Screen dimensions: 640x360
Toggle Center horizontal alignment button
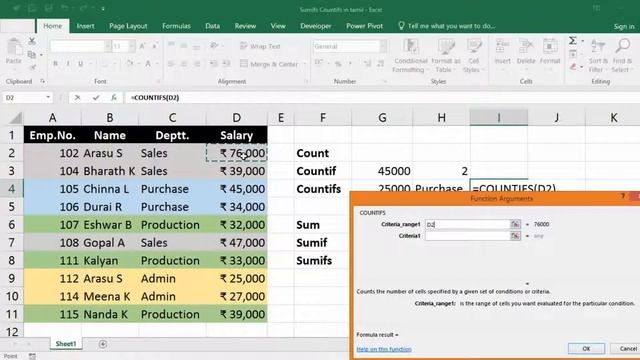(x=184, y=64)
